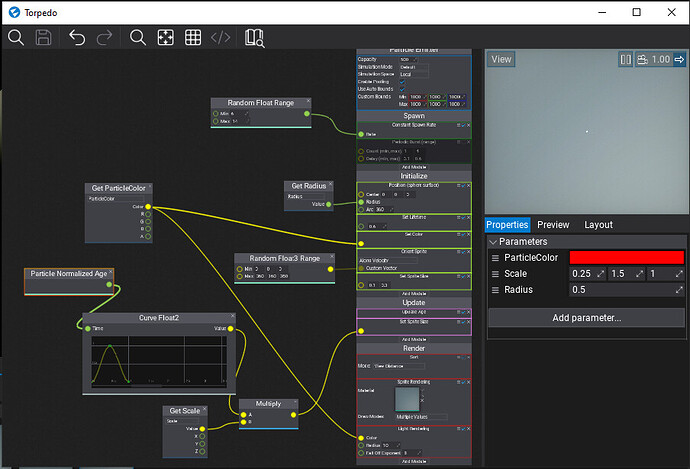Switch to the Preview tab
Screen dimensions: 690x469
point(553,225)
